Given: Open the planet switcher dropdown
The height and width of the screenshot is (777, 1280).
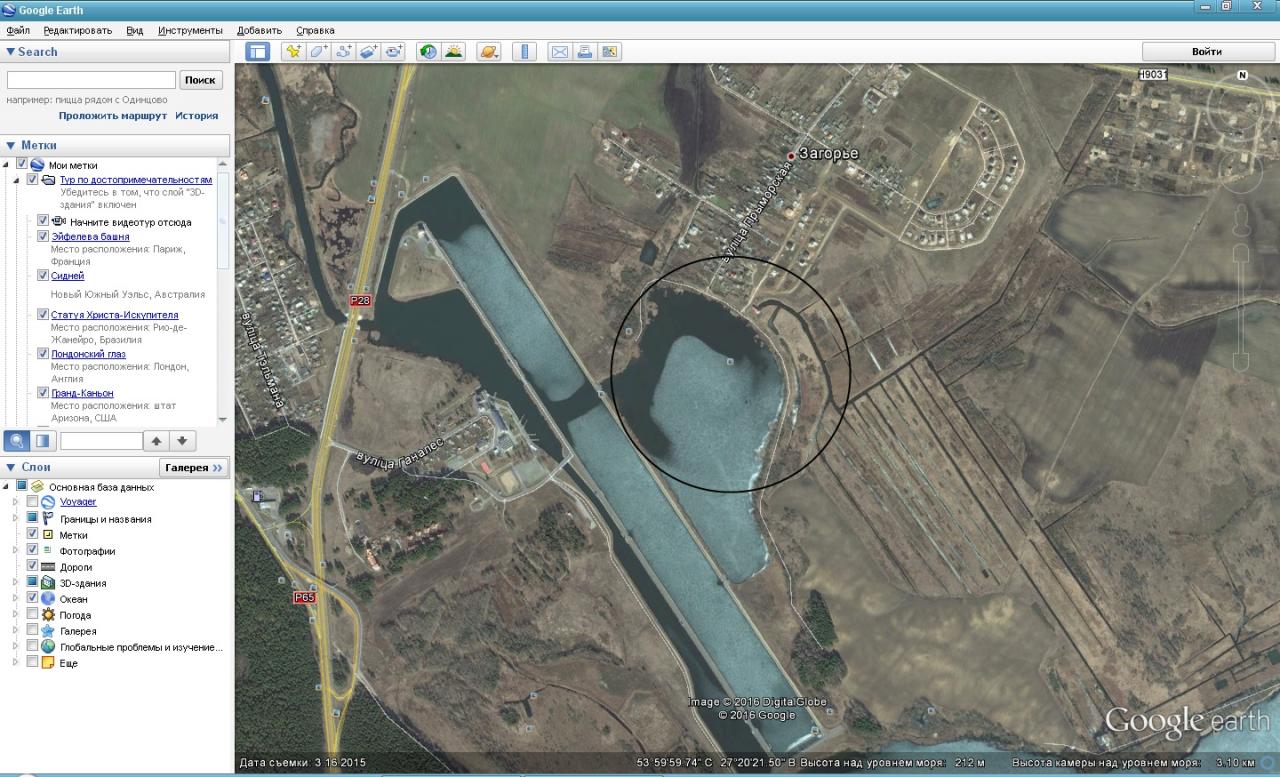Looking at the screenshot, I should coord(488,52).
